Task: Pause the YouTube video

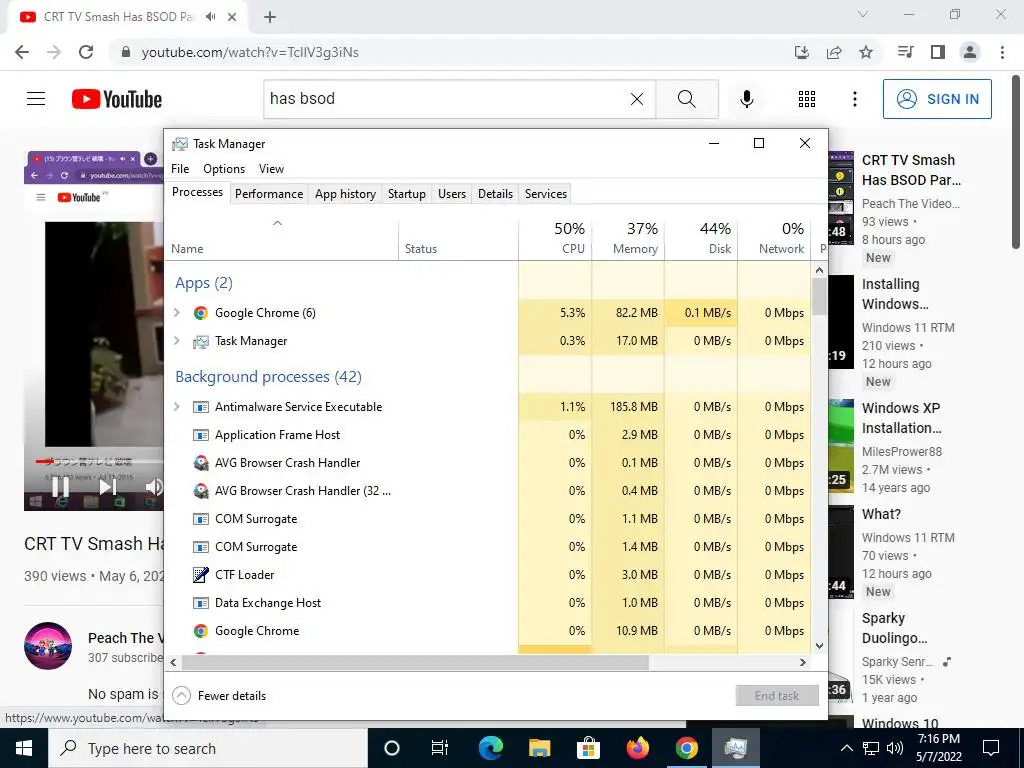Action: click(x=59, y=487)
